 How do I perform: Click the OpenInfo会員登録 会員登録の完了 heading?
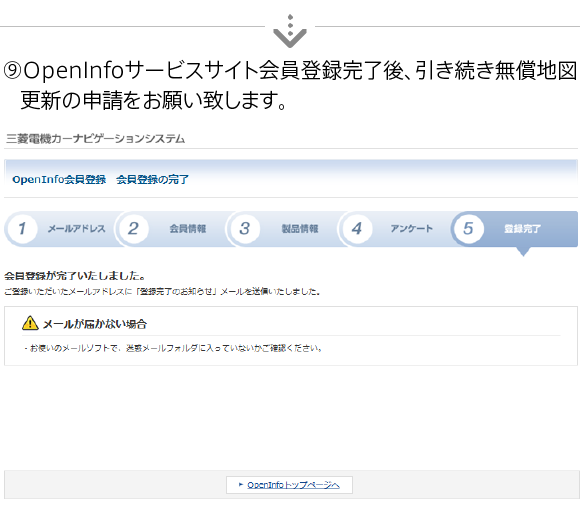point(101,179)
